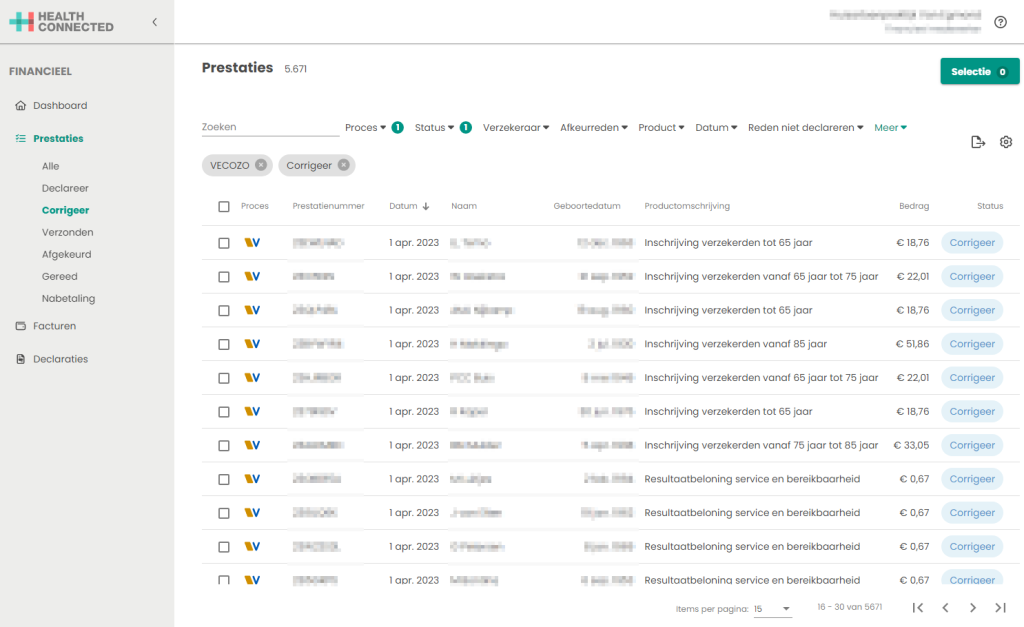Check the box for the €51,86 row
Image resolution: width=1024 pixels, height=627 pixels.
point(224,344)
